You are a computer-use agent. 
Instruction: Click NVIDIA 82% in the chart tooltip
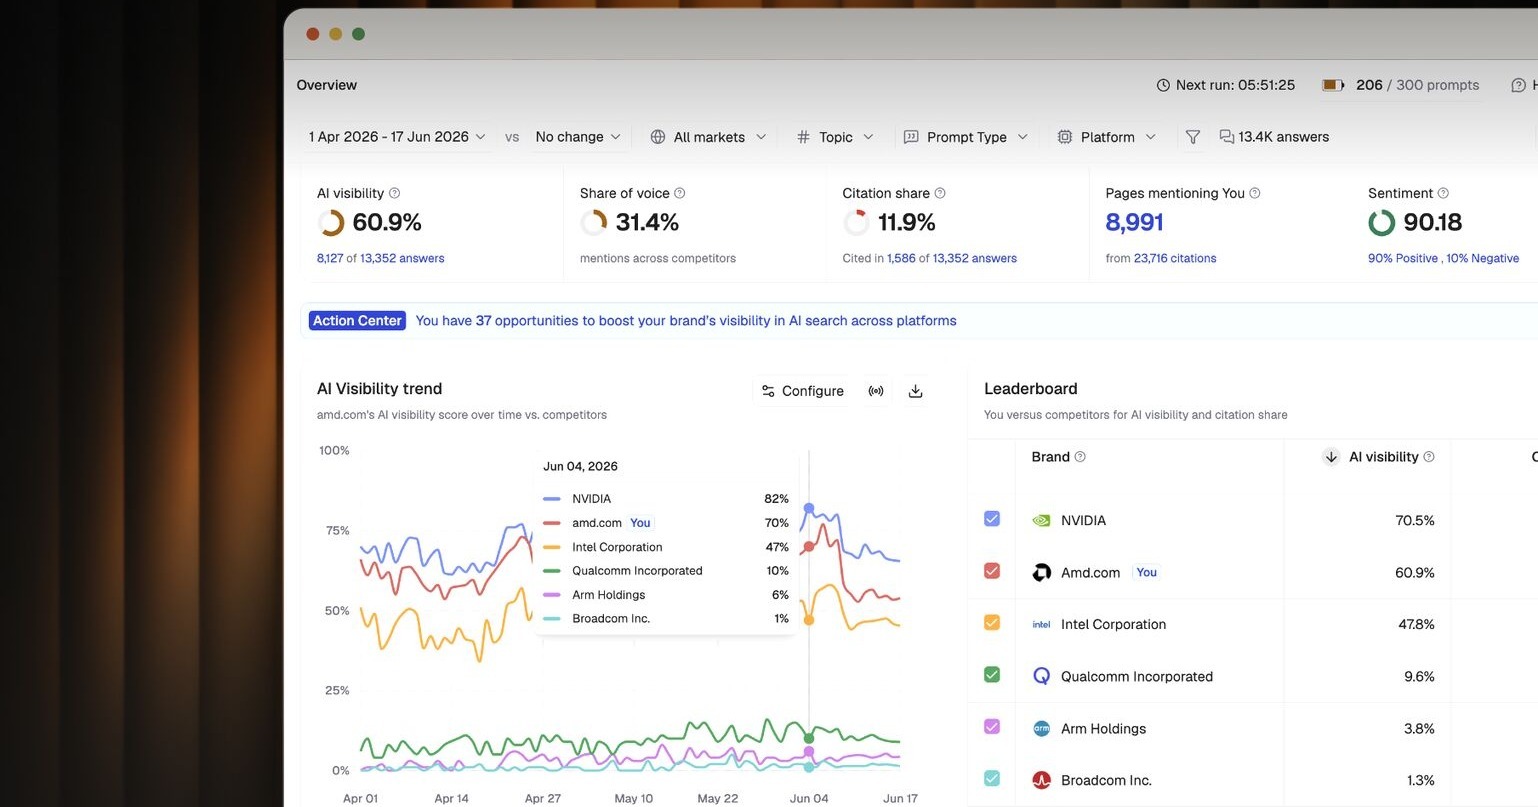click(776, 498)
